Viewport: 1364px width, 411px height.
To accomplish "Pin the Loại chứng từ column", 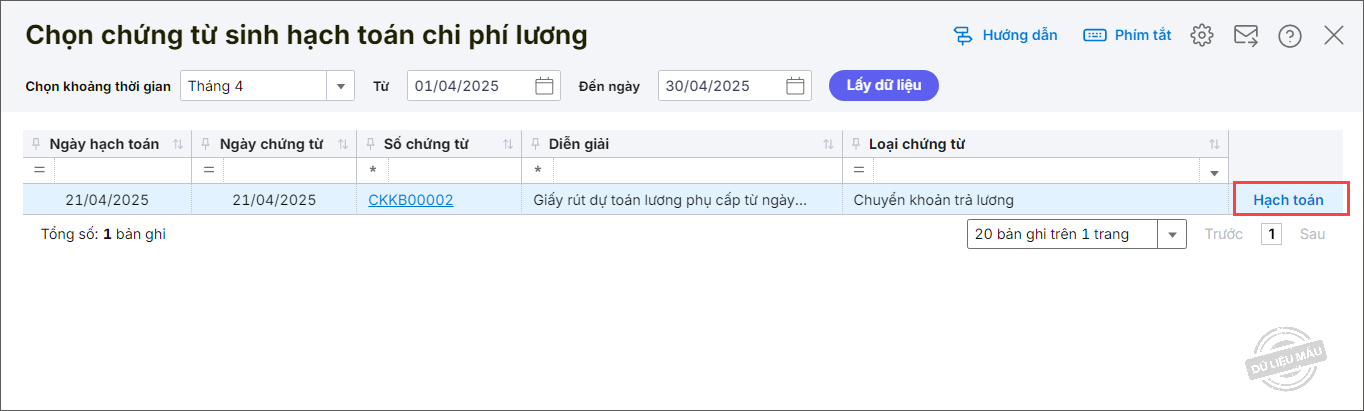I will coord(855,144).
